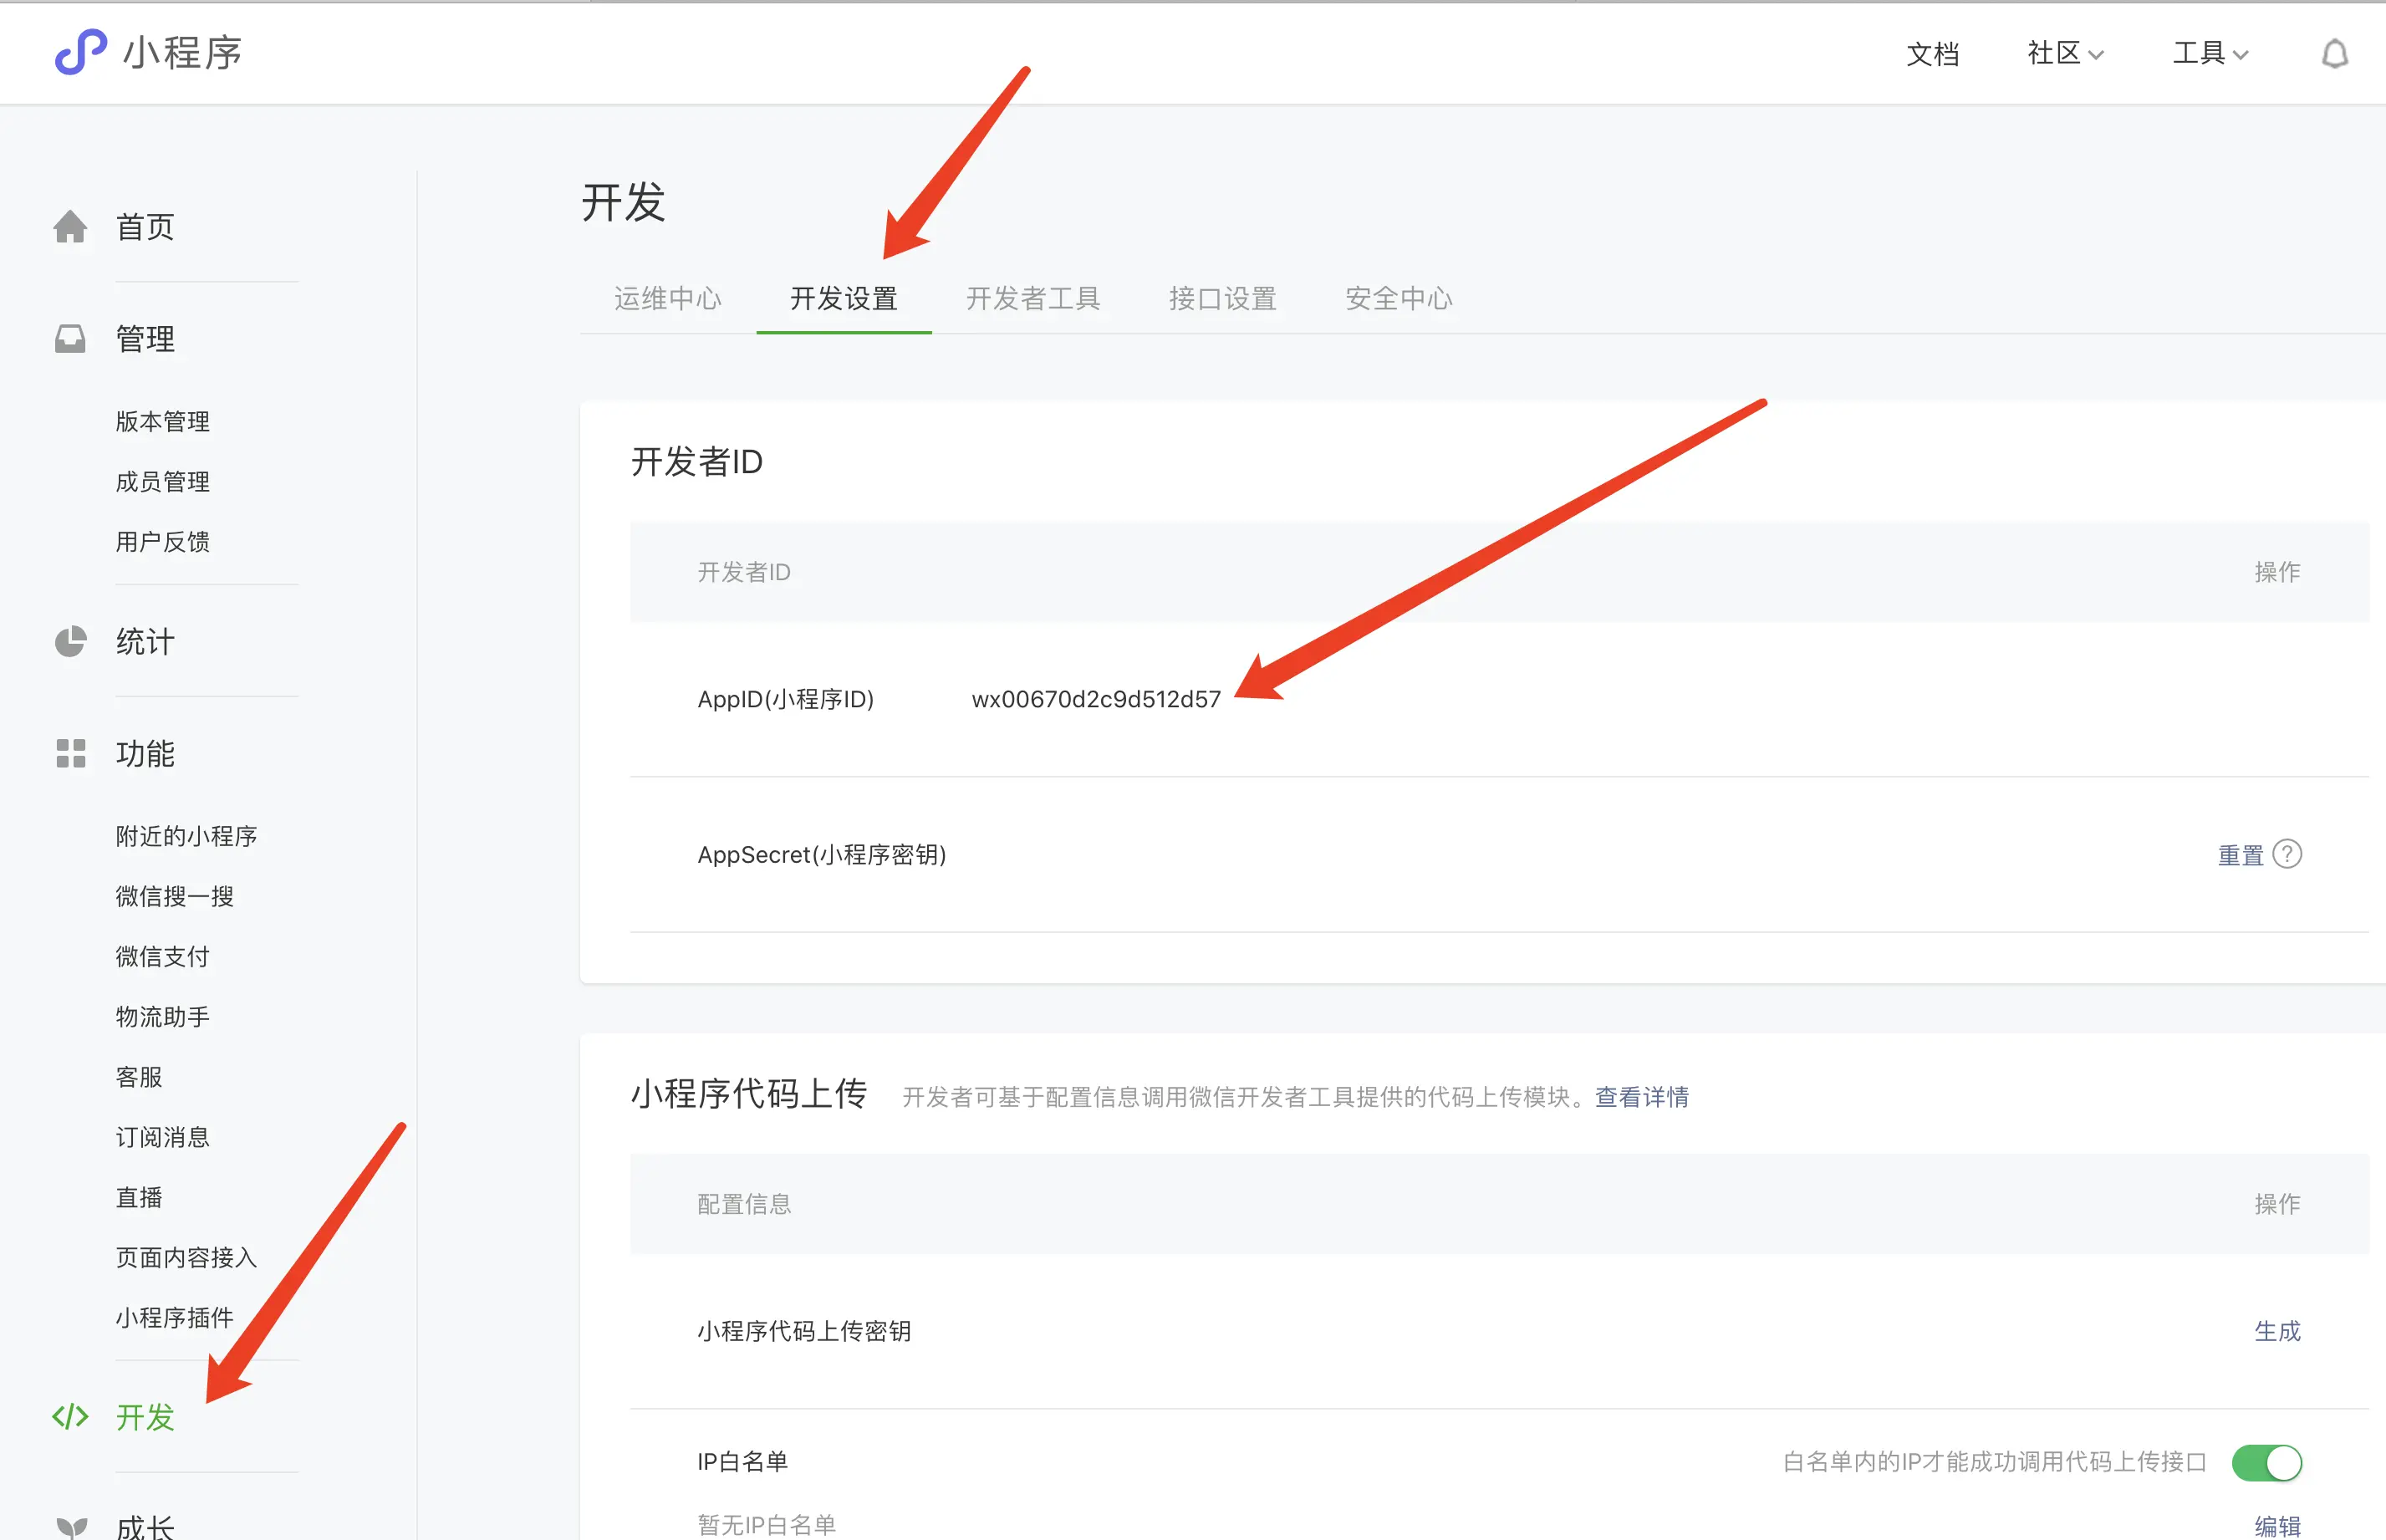Click the pie chart icon beside 统计
Screen dimensions: 2386x1540
click(x=70, y=641)
